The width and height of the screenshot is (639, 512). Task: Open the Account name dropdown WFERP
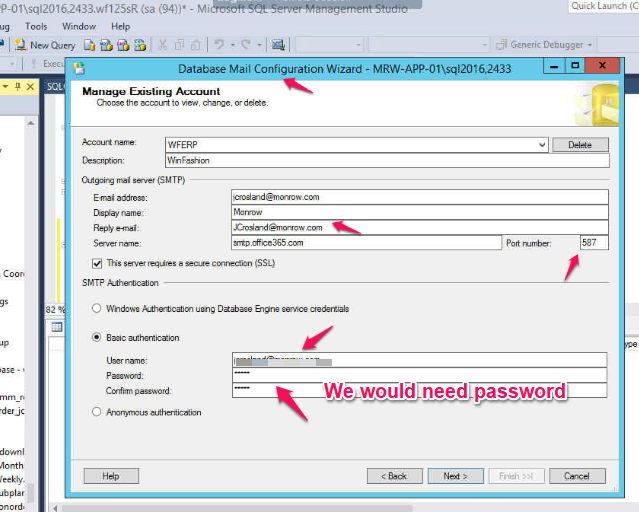(357, 145)
